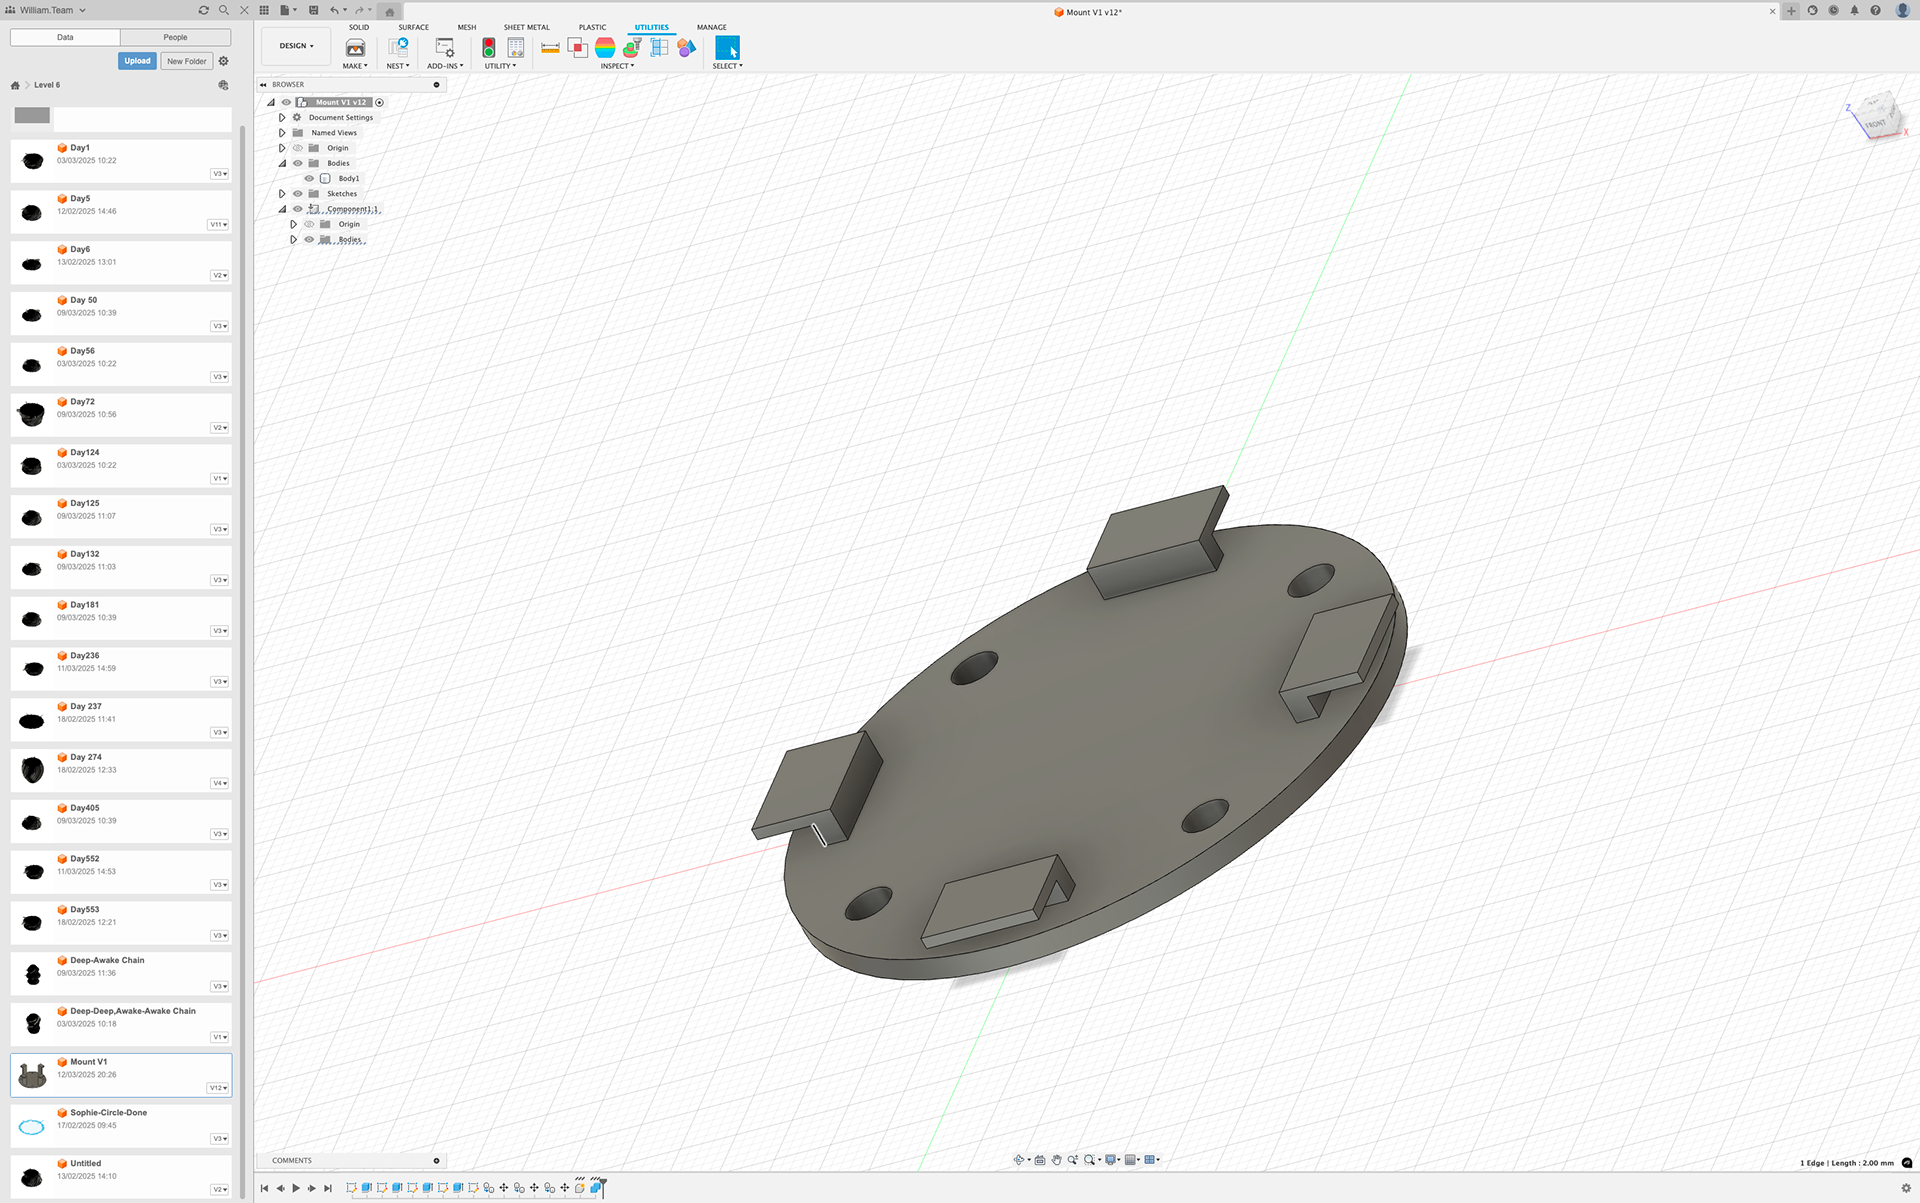Open data panel settings gear
The height and width of the screenshot is (1203, 1920).
pos(224,61)
